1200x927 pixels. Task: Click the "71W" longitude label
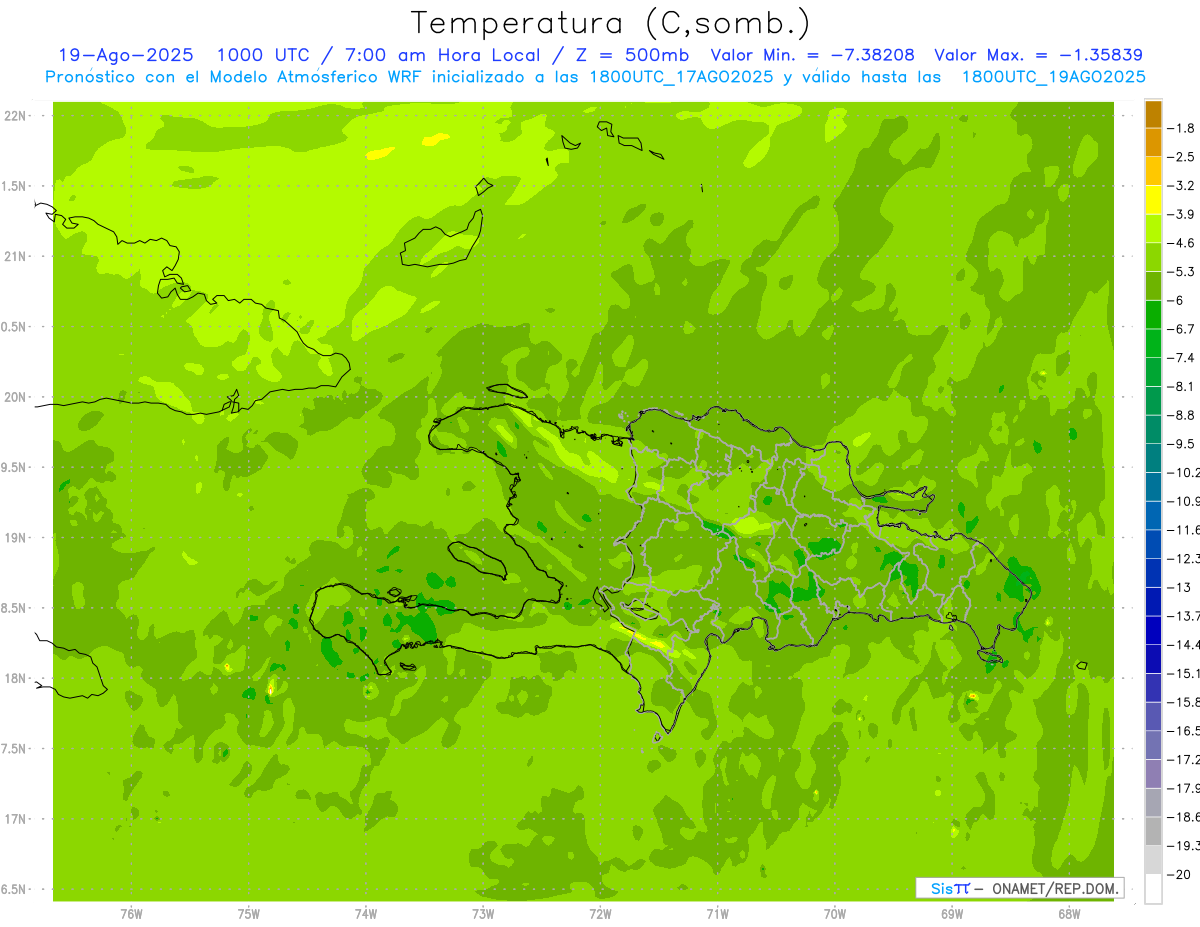click(x=717, y=913)
